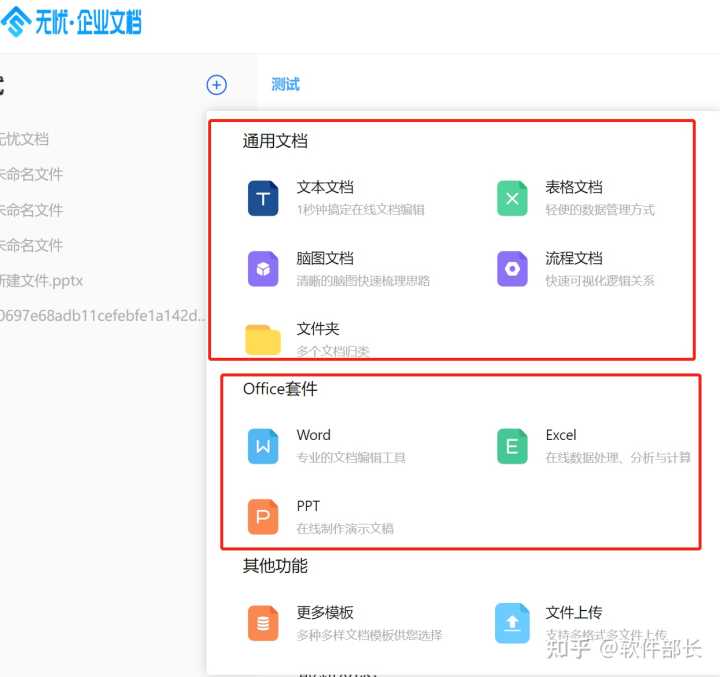The height and width of the screenshot is (677, 720).
Task: Click the 通用文档 section heading
Action: [x=276, y=141]
